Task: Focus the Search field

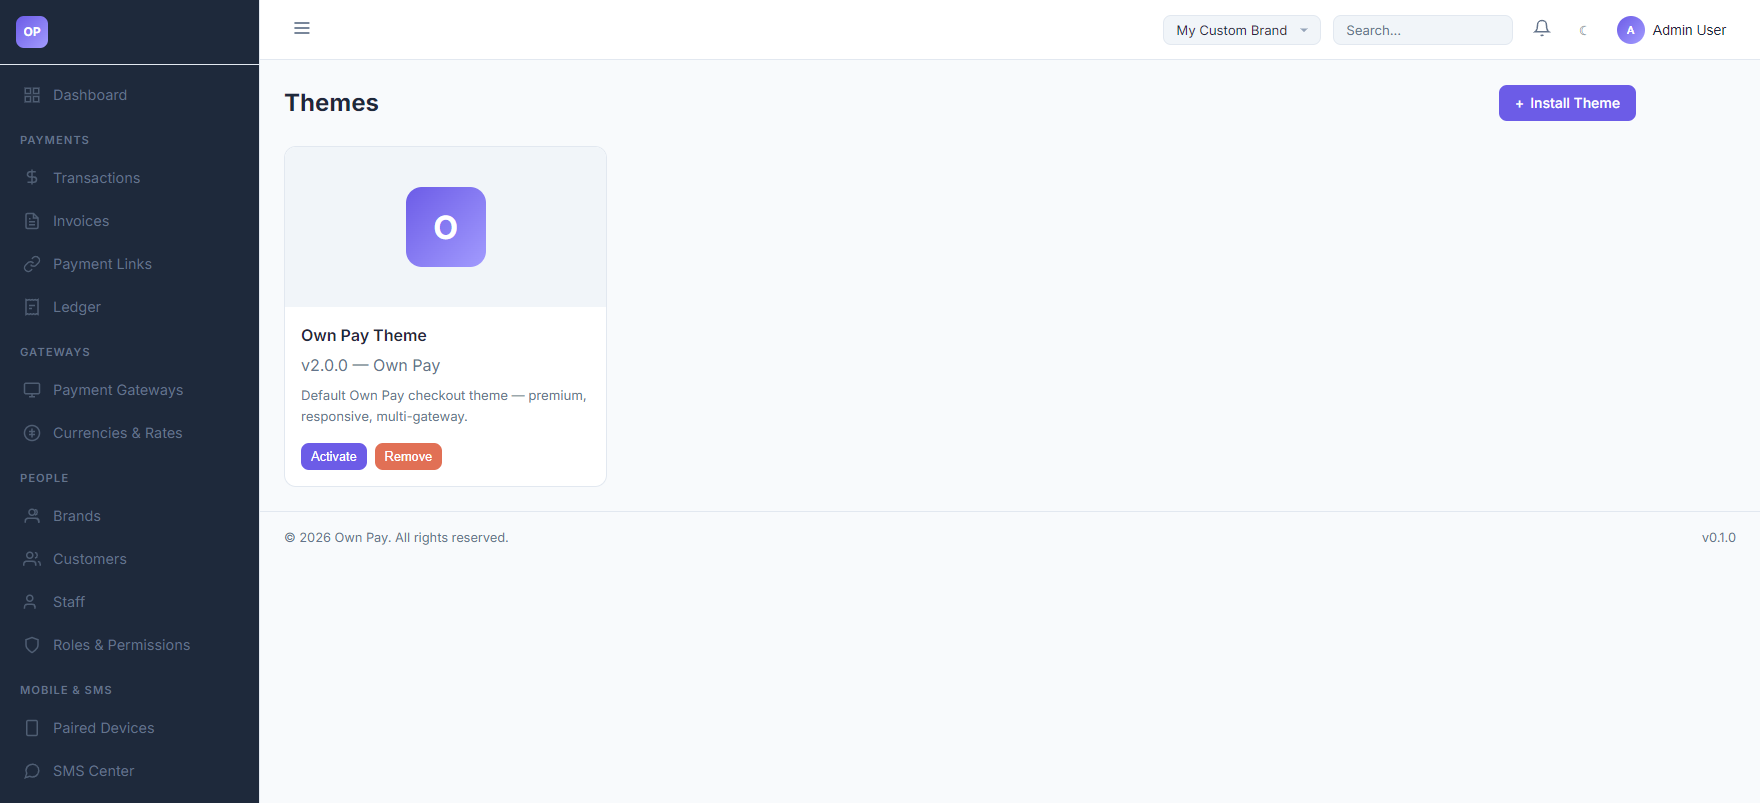Action: pyautogui.click(x=1423, y=30)
